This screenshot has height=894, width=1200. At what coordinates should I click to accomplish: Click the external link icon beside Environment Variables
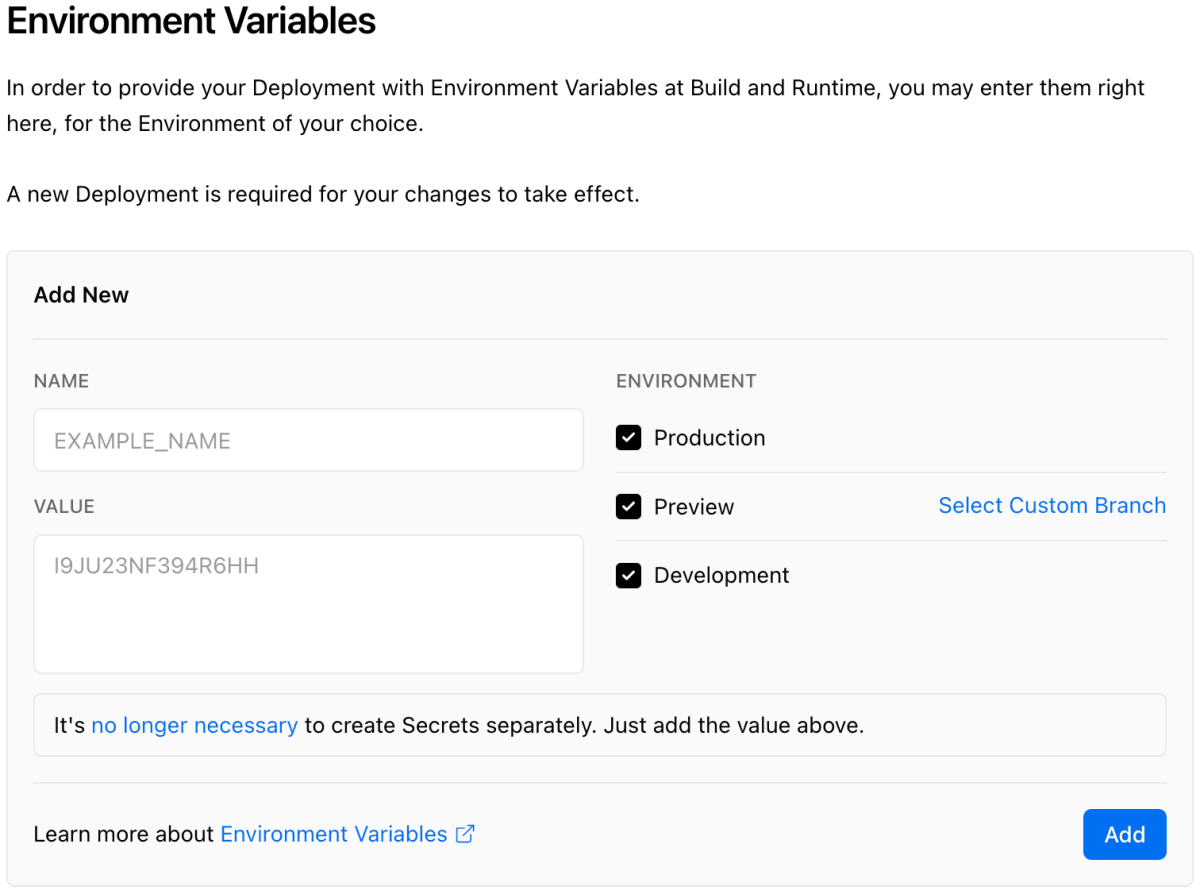(465, 834)
